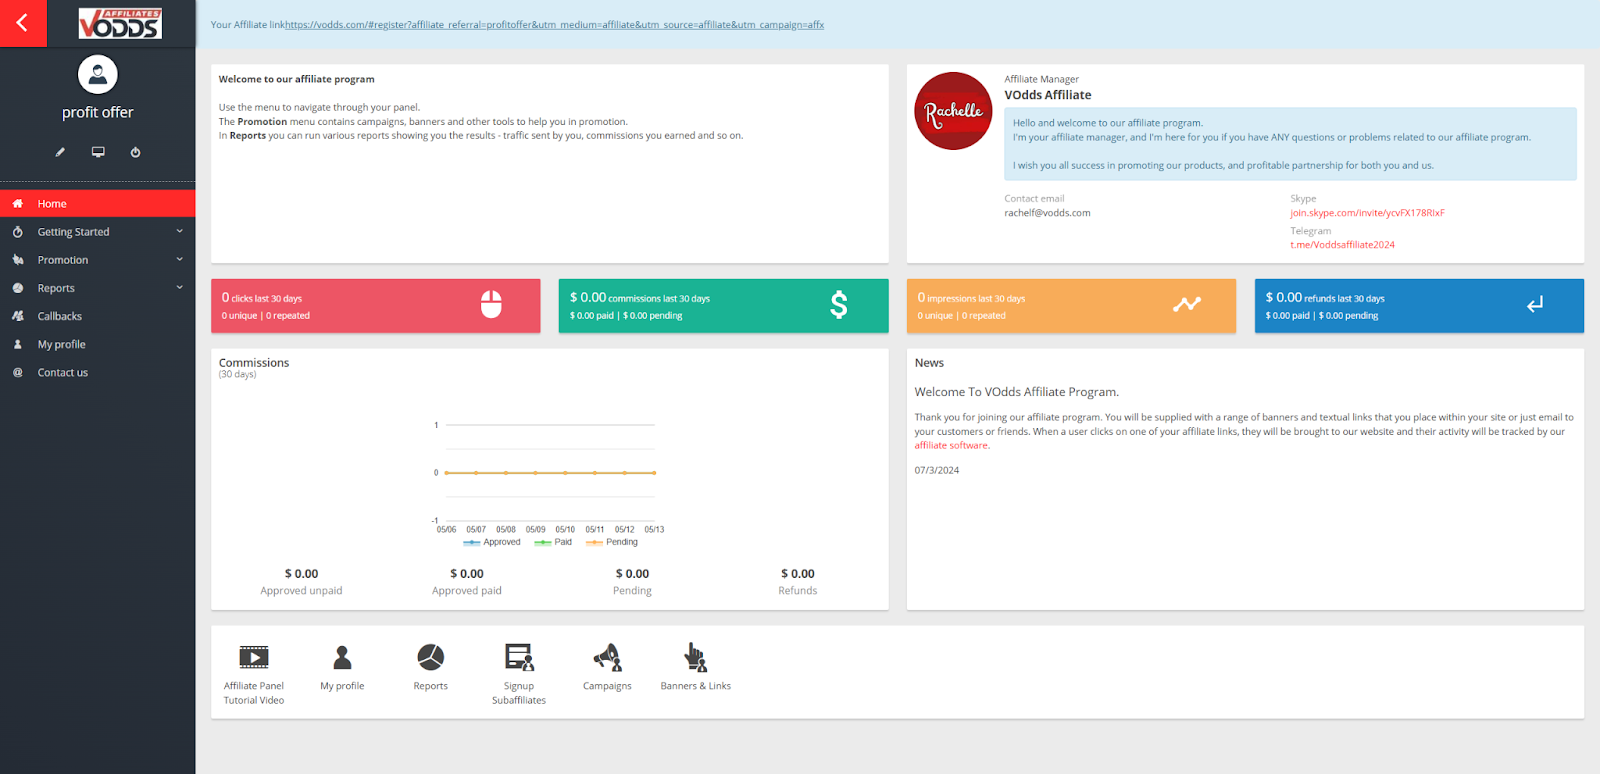Click the Pending $0.00 total value
Viewport: 1600px width, 774px height.
632,574
